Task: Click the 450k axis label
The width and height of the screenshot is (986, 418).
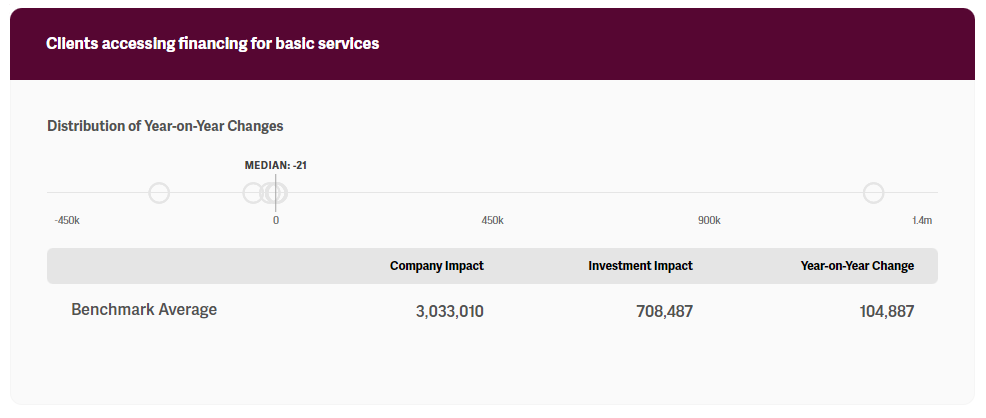Action: (x=492, y=220)
